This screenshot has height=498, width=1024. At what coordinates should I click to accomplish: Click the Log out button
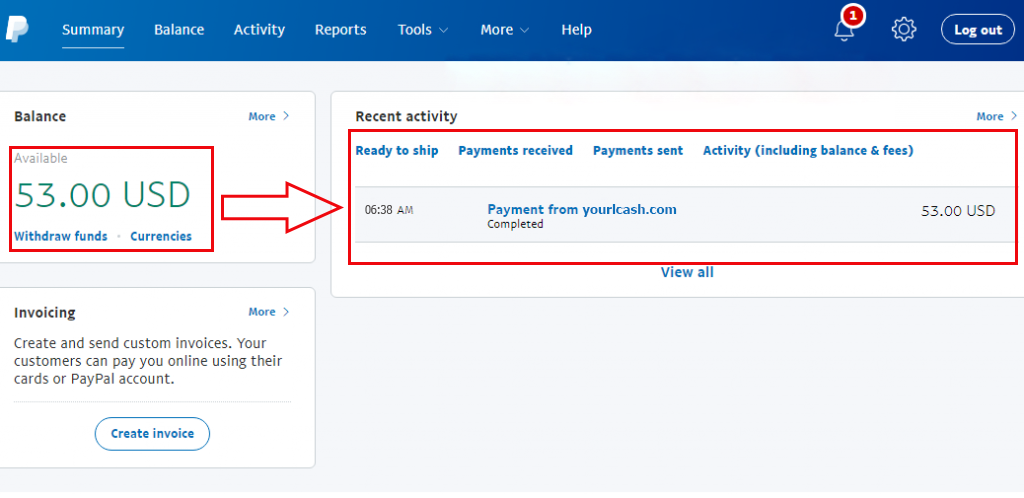[978, 29]
